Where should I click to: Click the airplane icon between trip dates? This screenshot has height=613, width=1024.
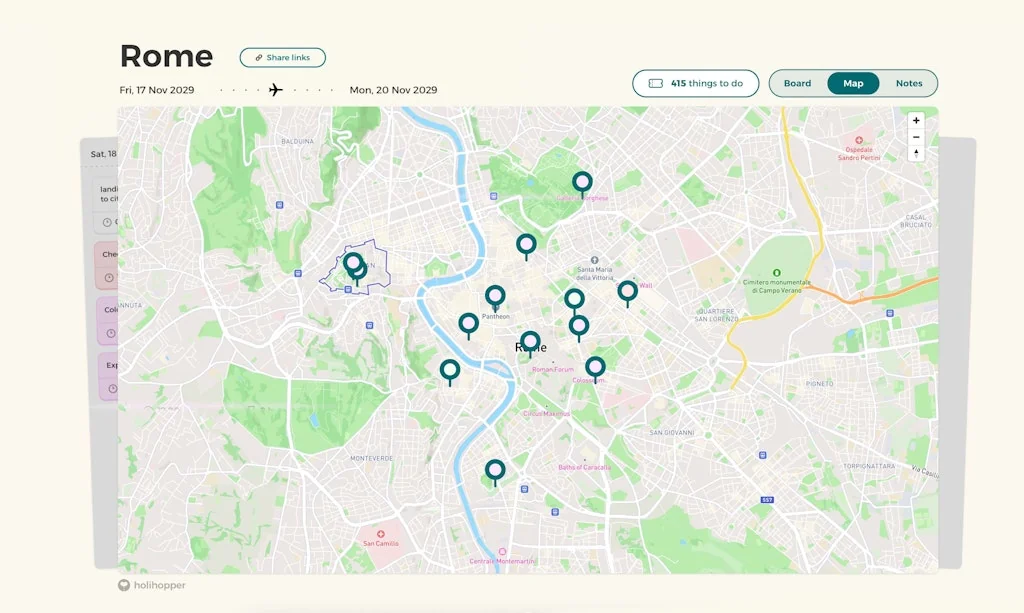(276, 89)
